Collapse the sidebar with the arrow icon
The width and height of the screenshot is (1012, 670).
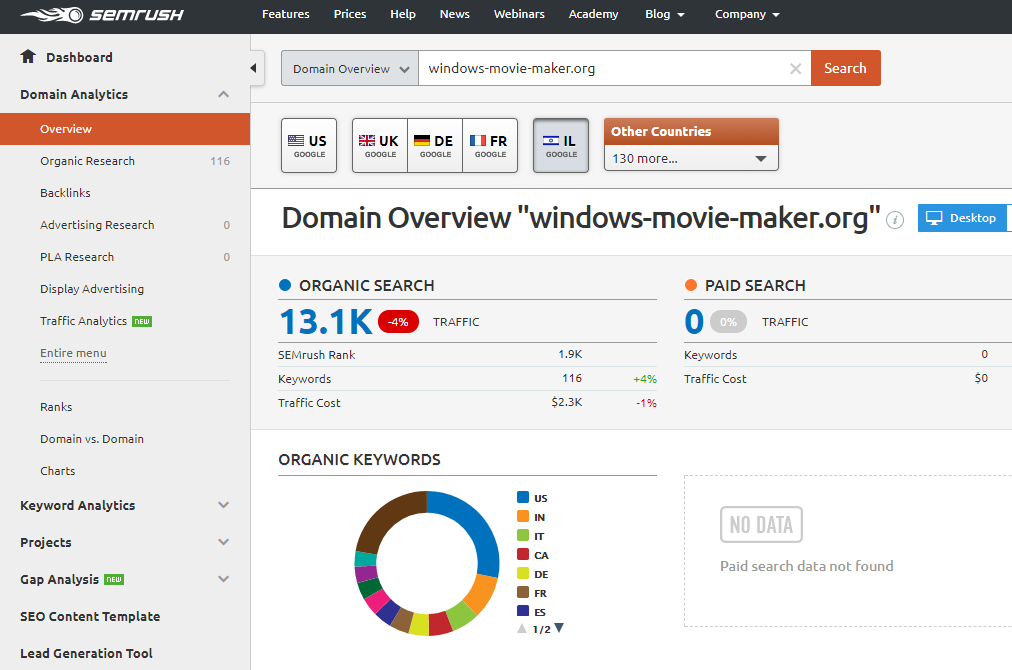[x=253, y=68]
